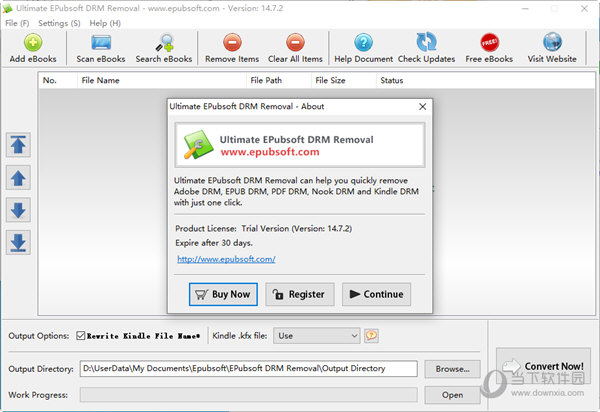
Task: Click the 'Expire after 30 days.' text
Action: [x=214, y=243]
